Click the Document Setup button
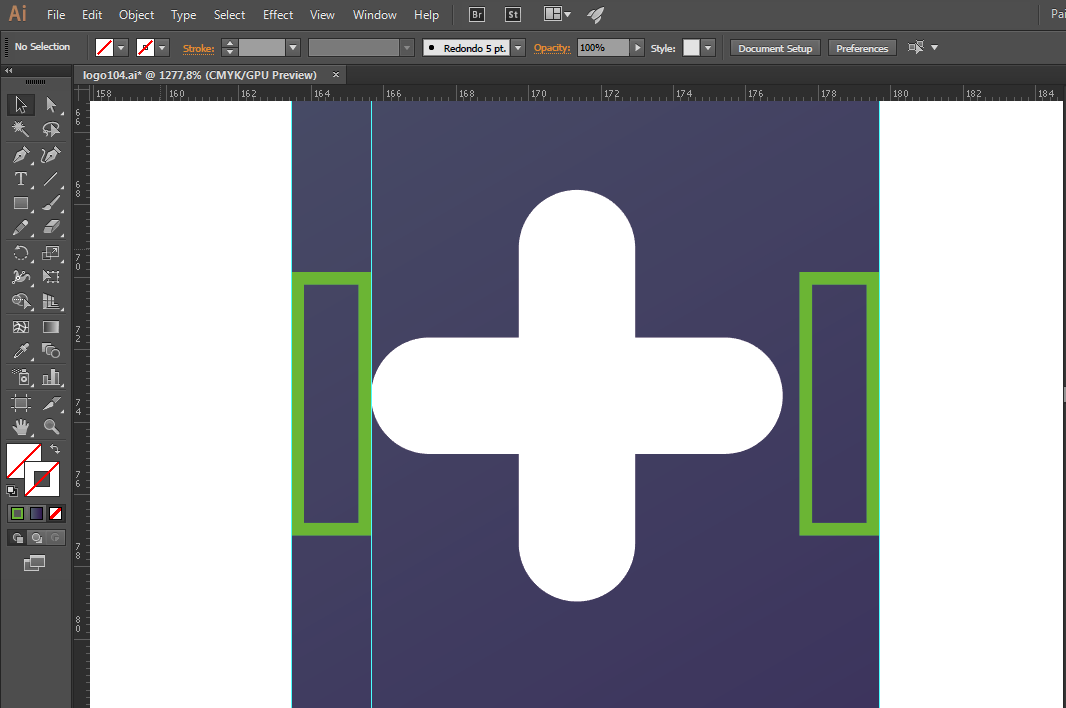The width and height of the screenshot is (1066, 708). pos(775,48)
